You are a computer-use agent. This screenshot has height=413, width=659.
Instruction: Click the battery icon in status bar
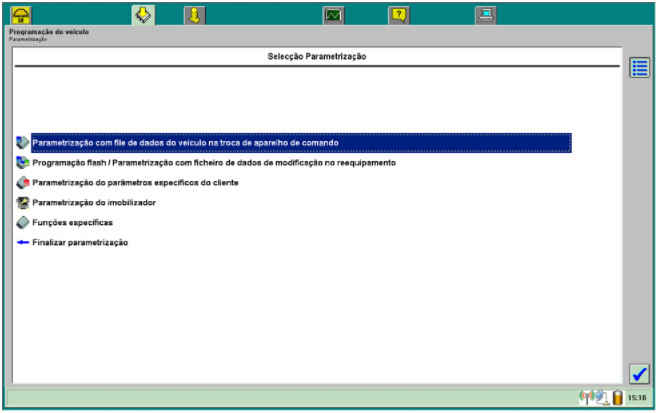click(618, 397)
